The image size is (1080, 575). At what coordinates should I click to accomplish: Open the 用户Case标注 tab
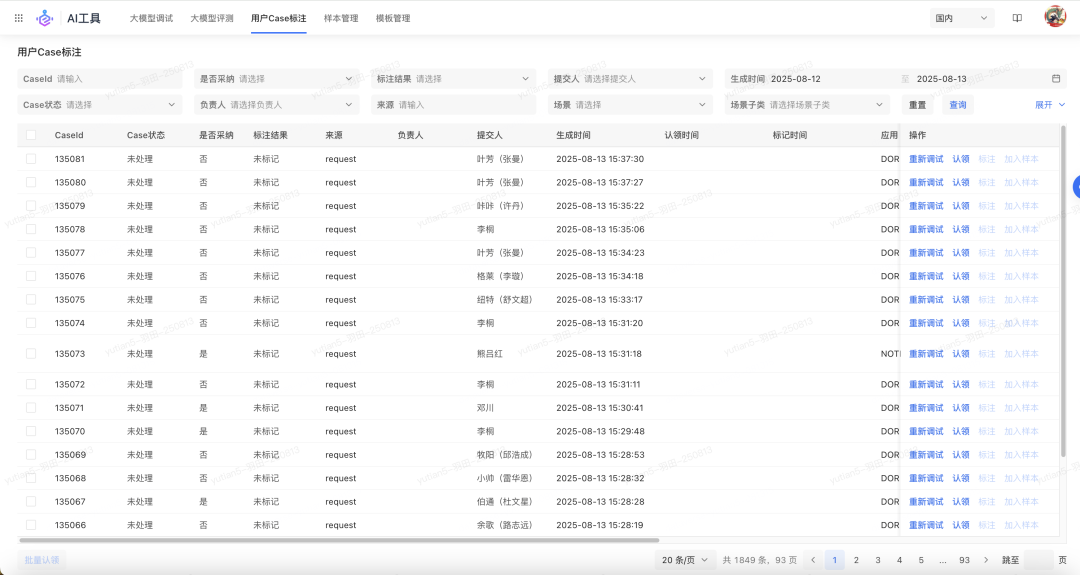tap(279, 18)
